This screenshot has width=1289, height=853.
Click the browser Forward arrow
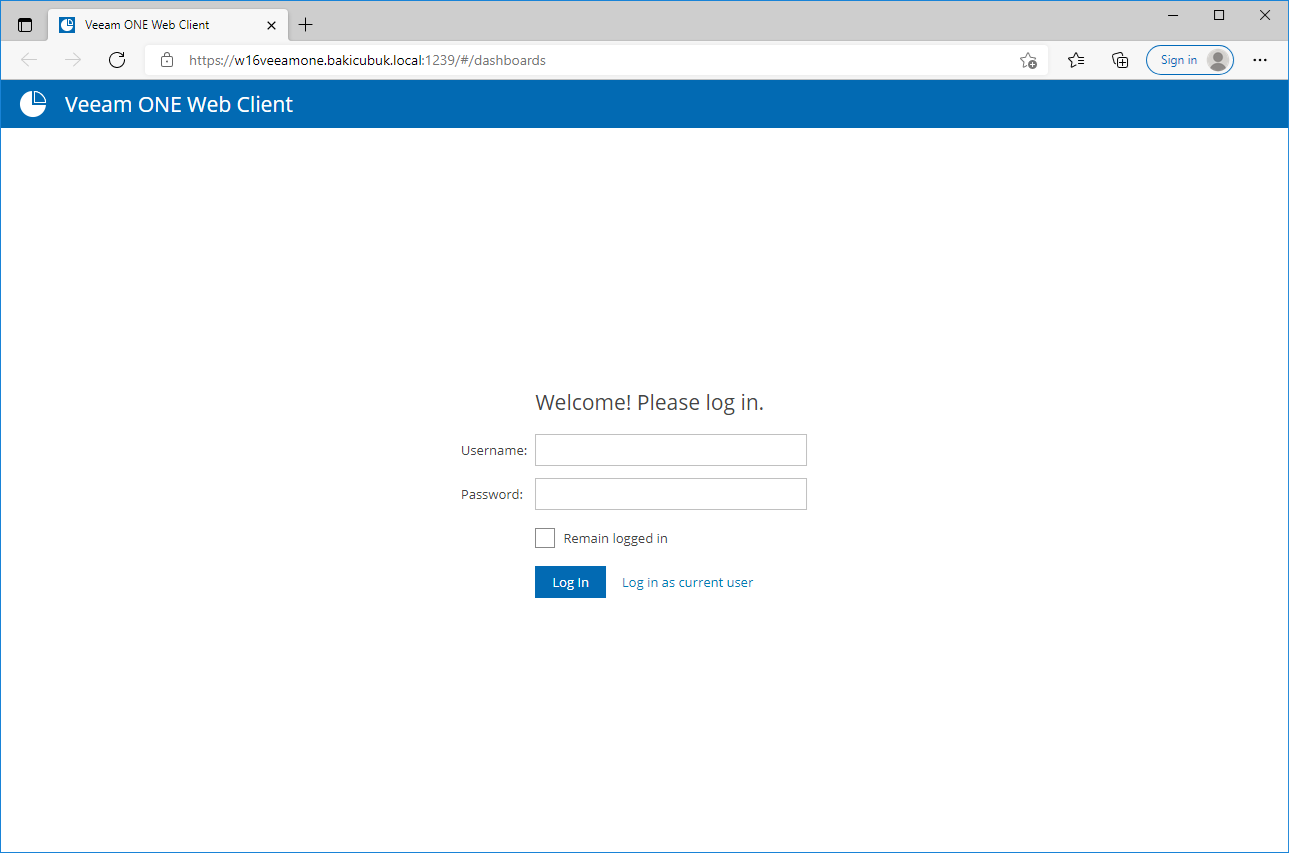[73, 60]
